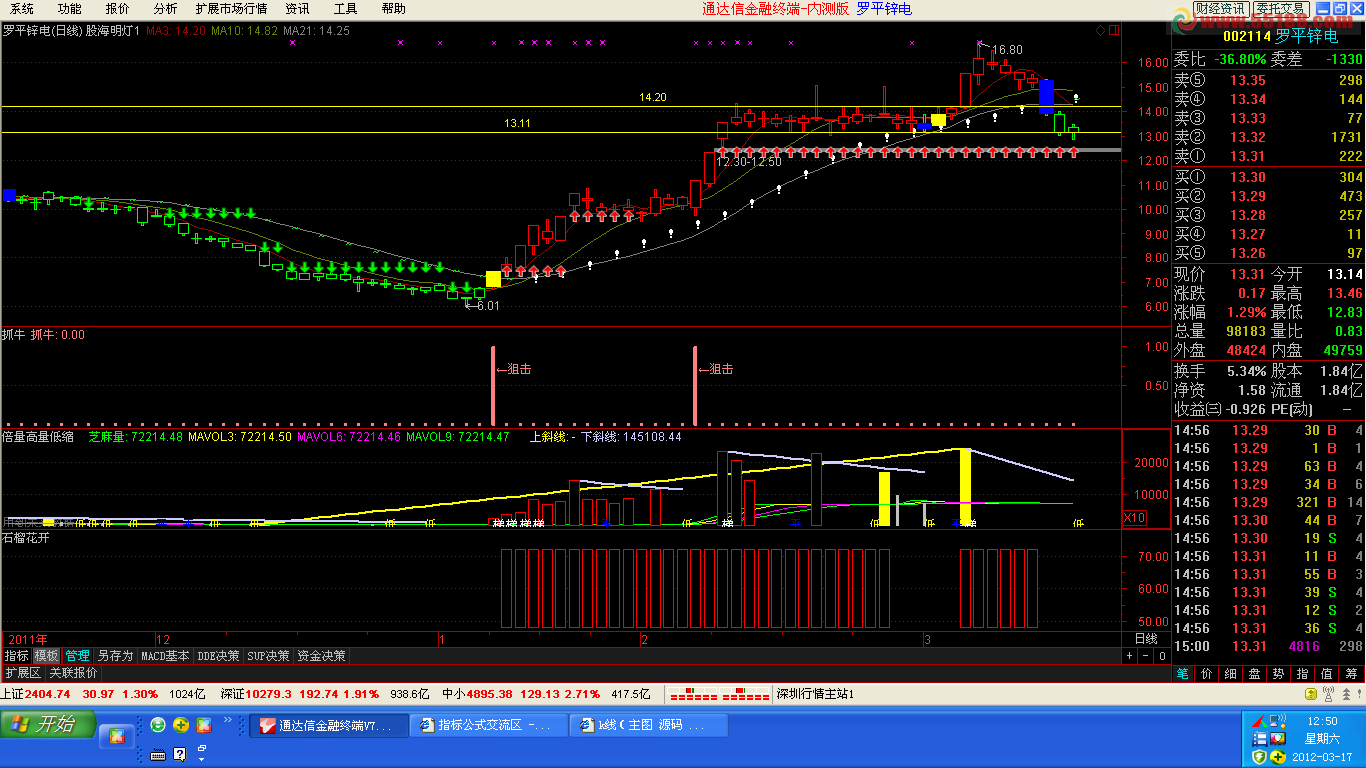Select the 筹 tab in the quote panel
Viewport: 1366px width, 768px height.
[x=1351, y=674]
